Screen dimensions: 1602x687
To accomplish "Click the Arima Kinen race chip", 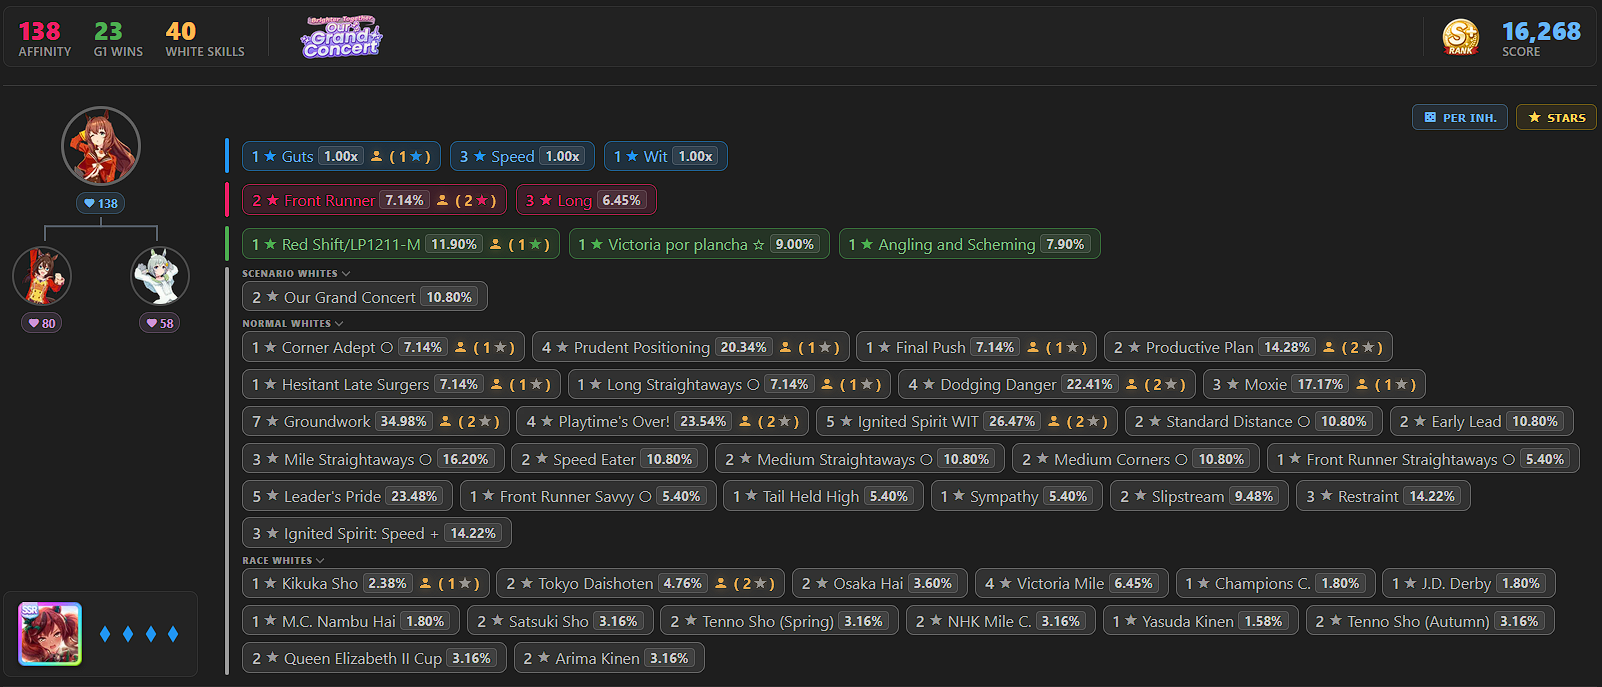I will pyautogui.click(x=610, y=658).
